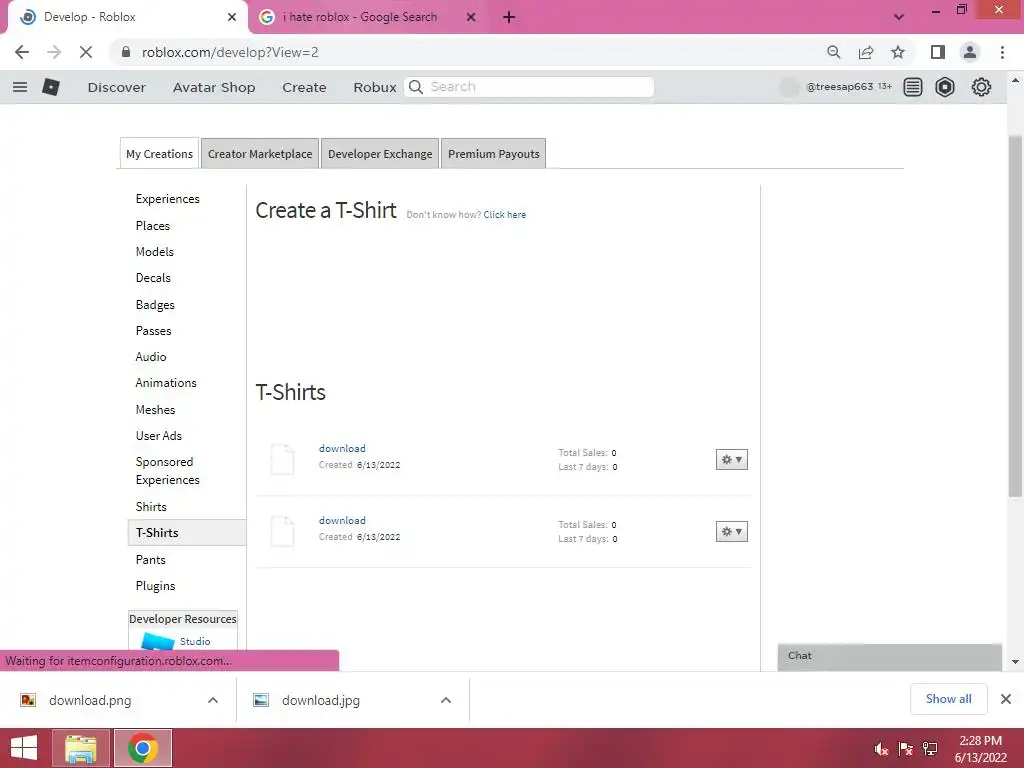The height and width of the screenshot is (768, 1024).
Task: Close the i hate roblox Google tab
Action: point(471,18)
